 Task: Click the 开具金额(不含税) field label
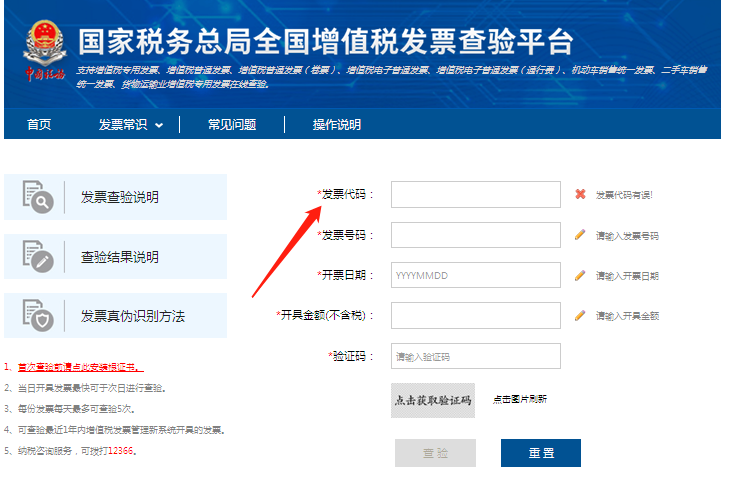[323, 315]
